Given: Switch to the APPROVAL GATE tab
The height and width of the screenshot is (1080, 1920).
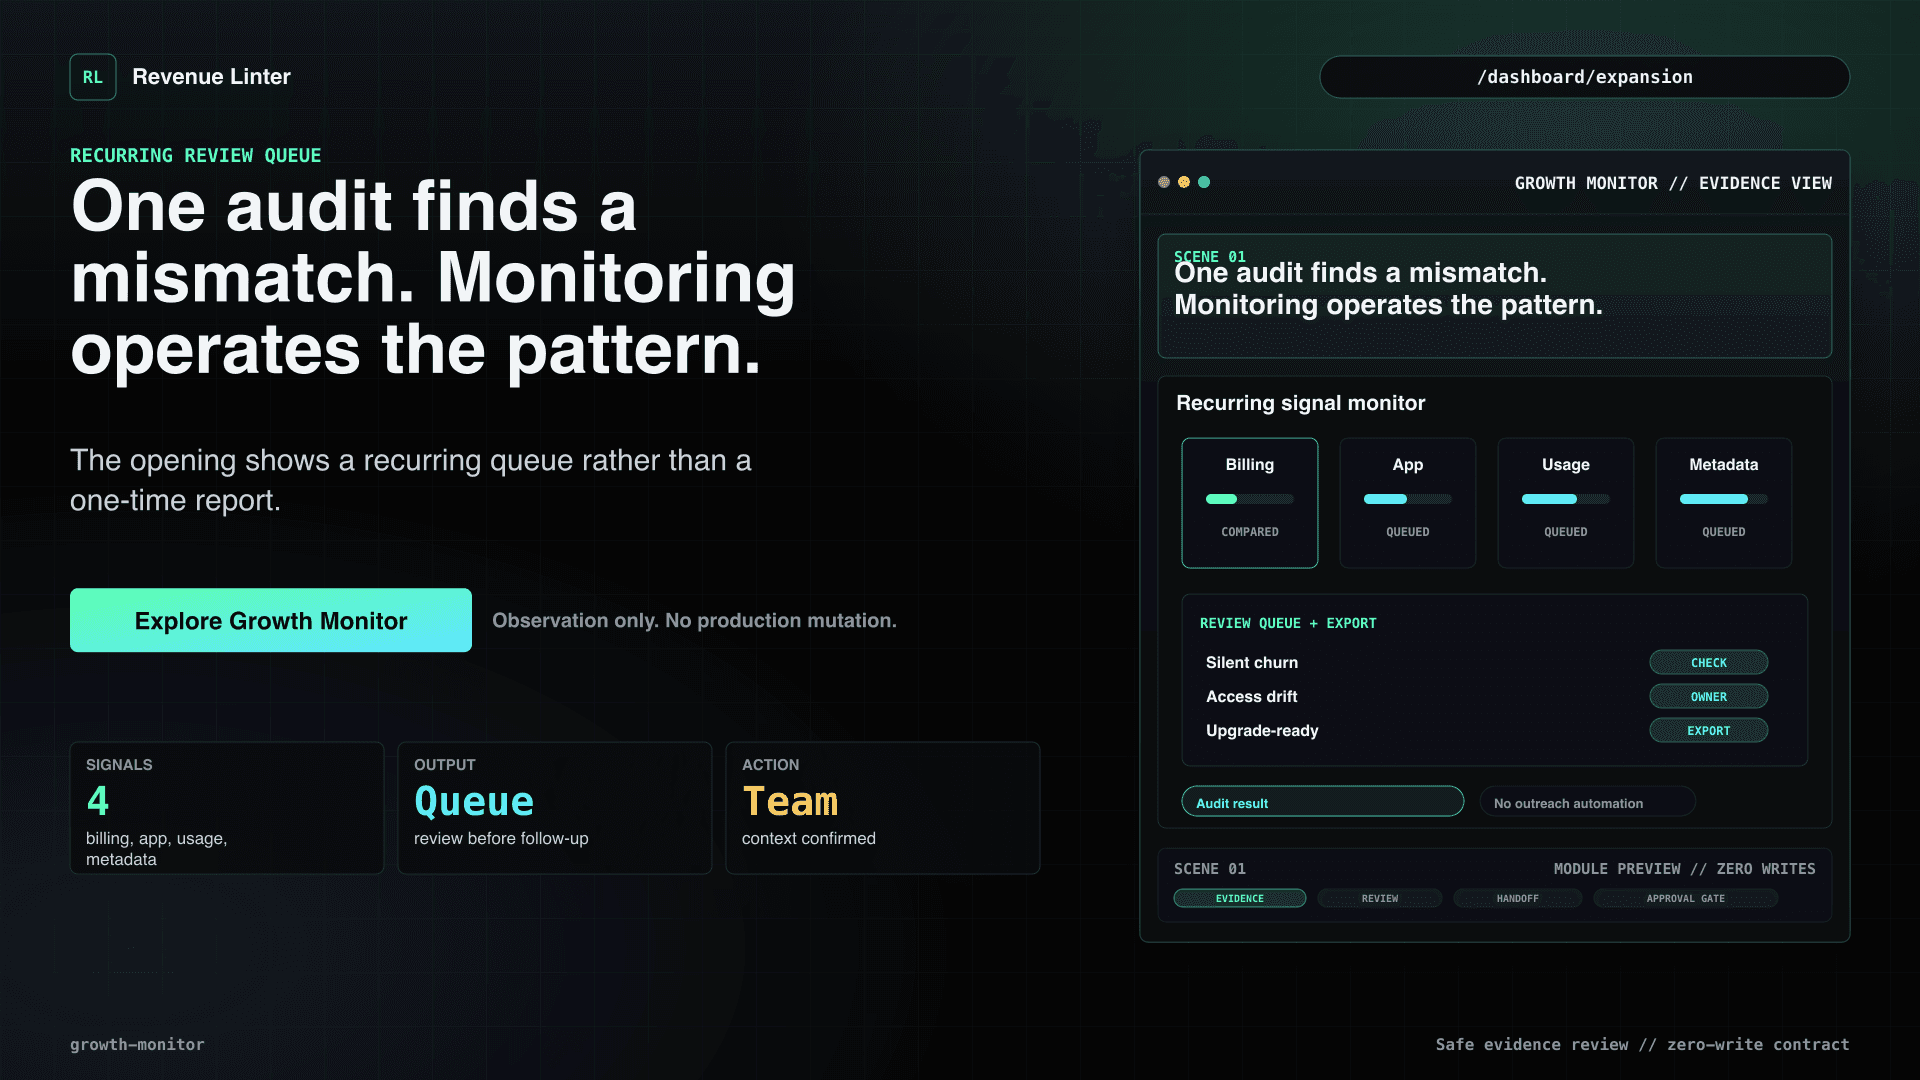Looking at the screenshot, I should pyautogui.click(x=1686, y=898).
